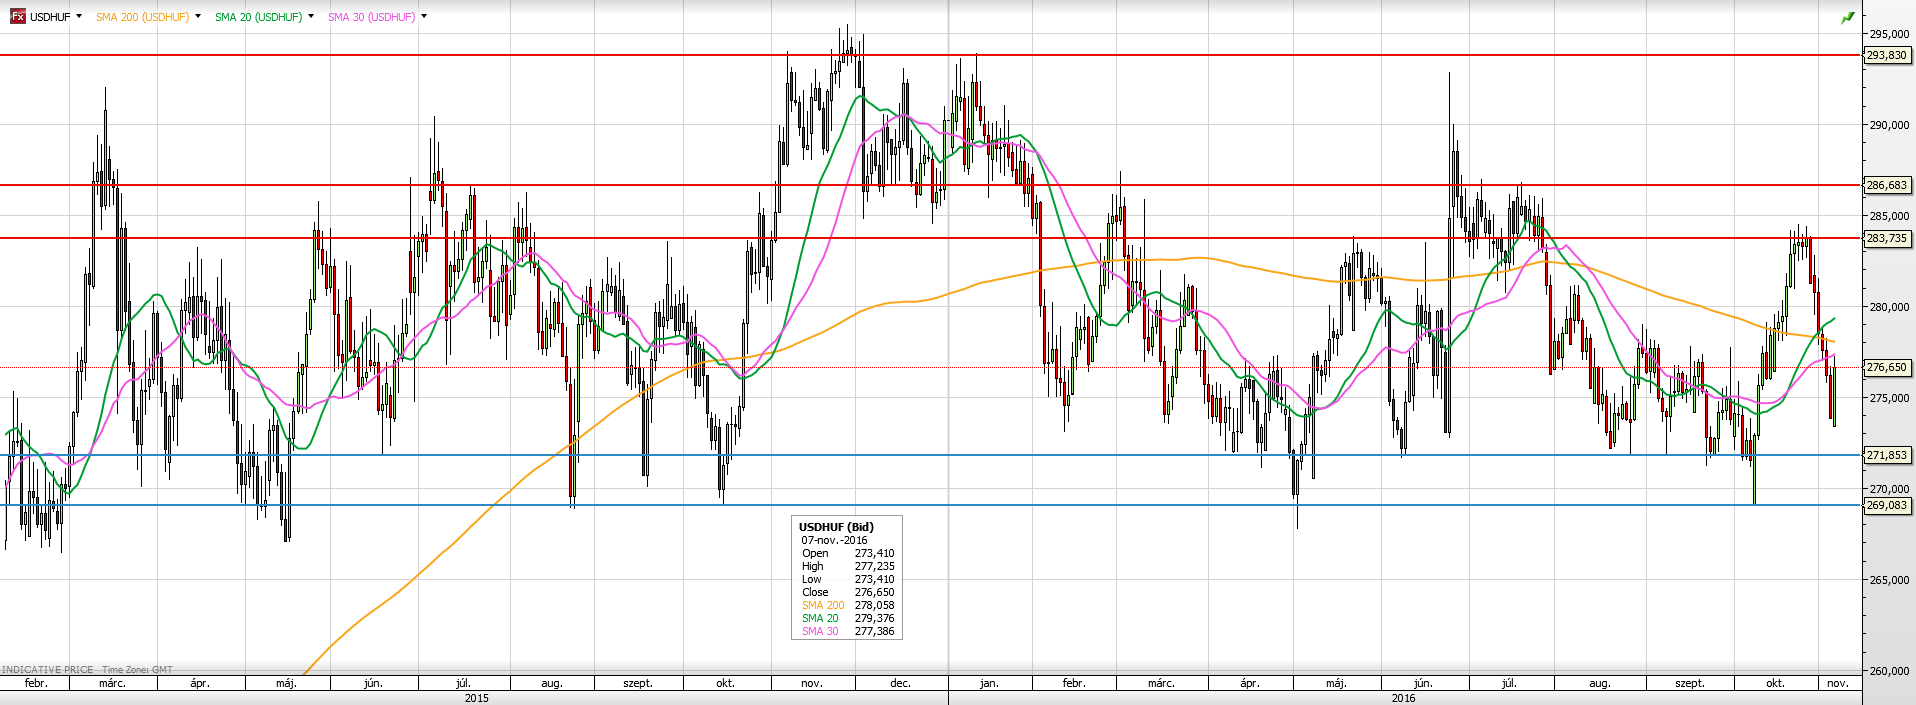Click the 283,735 resistance level label
Viewport: 1916px width, 705px height.
(1887, 238)
